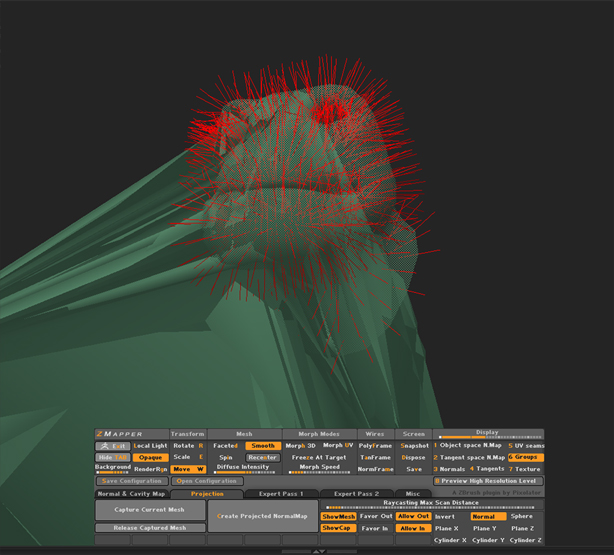Click Dispose in Screen section
614x555 pixels.
(414, 457)
